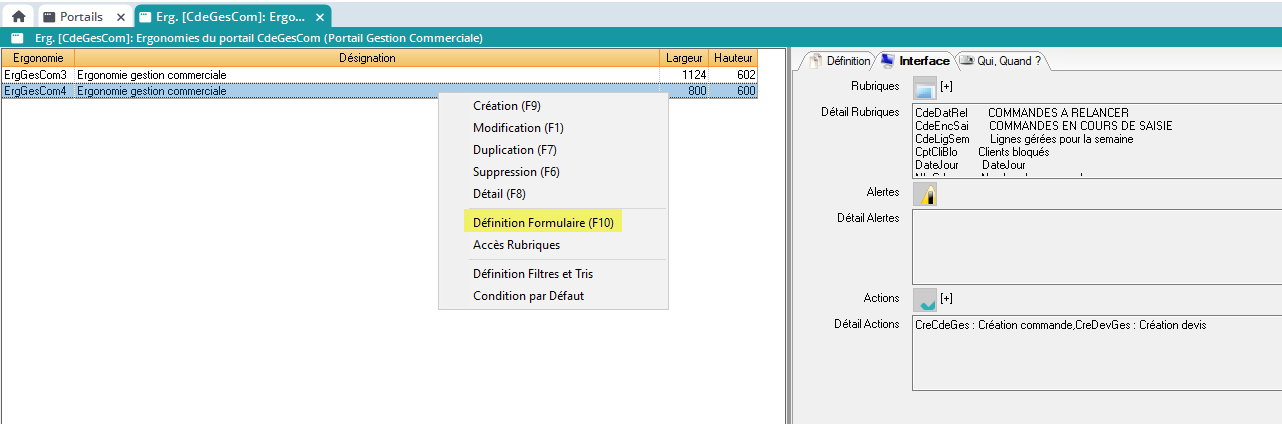Open the Définition tab

pyautogui.click(x=840, y=61)
